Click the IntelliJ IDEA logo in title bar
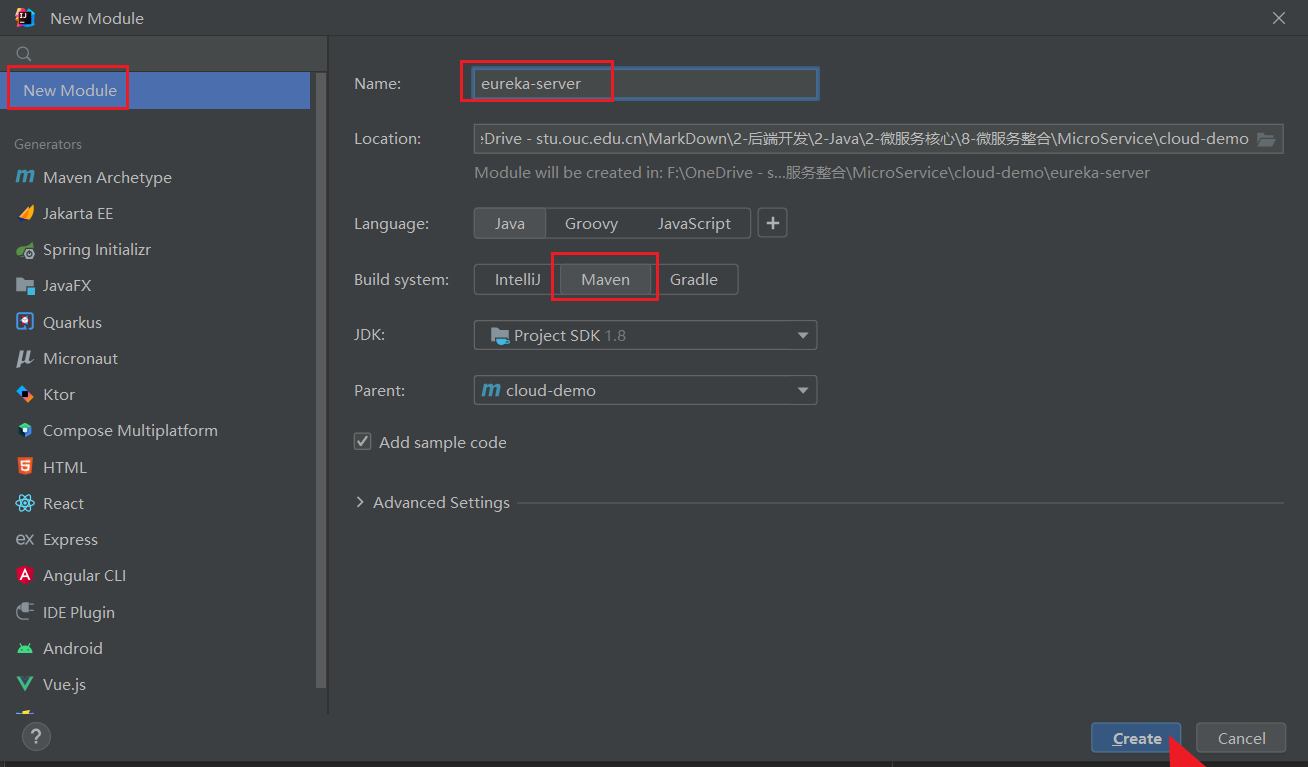1308x767 pixels. tap(25, 17)
